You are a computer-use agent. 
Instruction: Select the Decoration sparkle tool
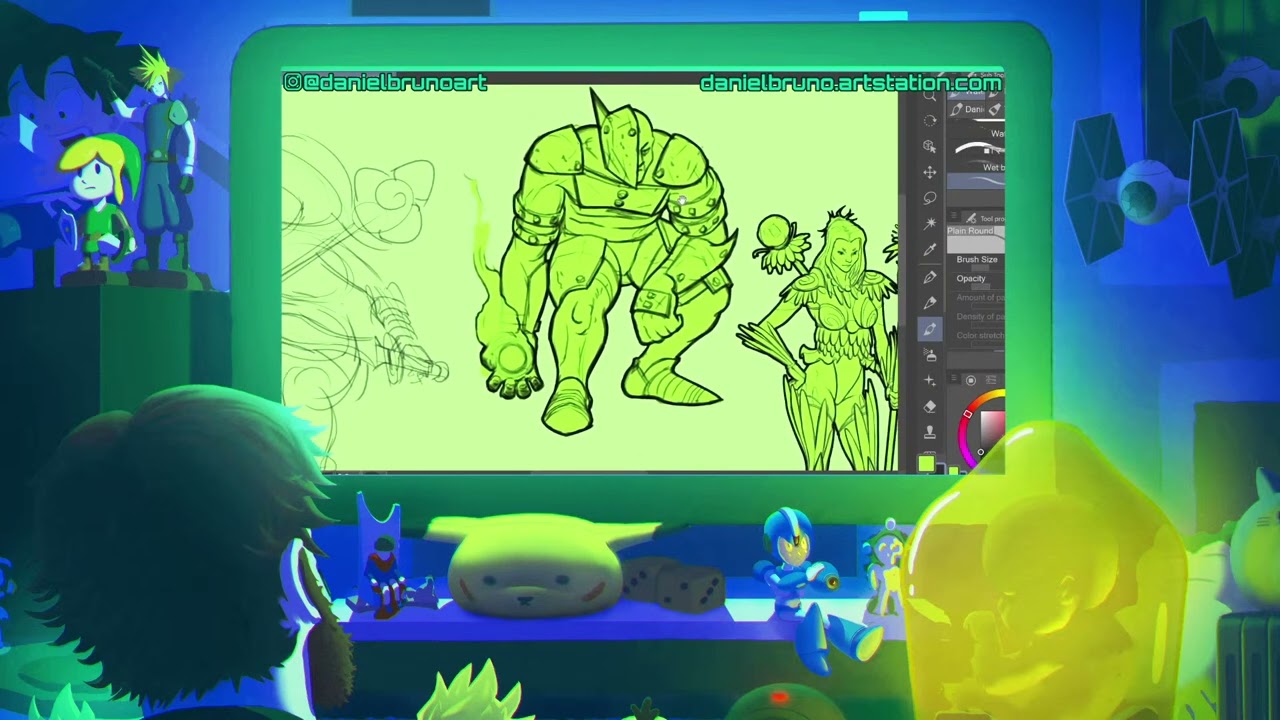(930, 381)
